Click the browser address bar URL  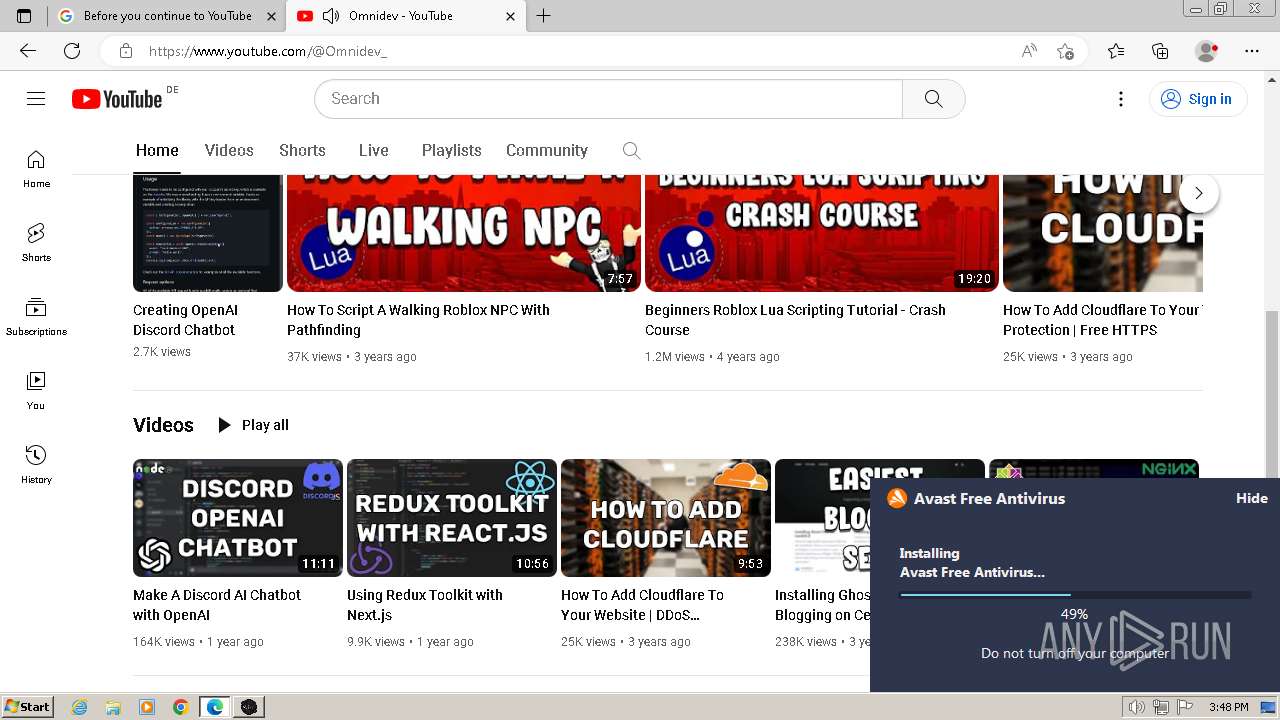(x=267, y=51)
